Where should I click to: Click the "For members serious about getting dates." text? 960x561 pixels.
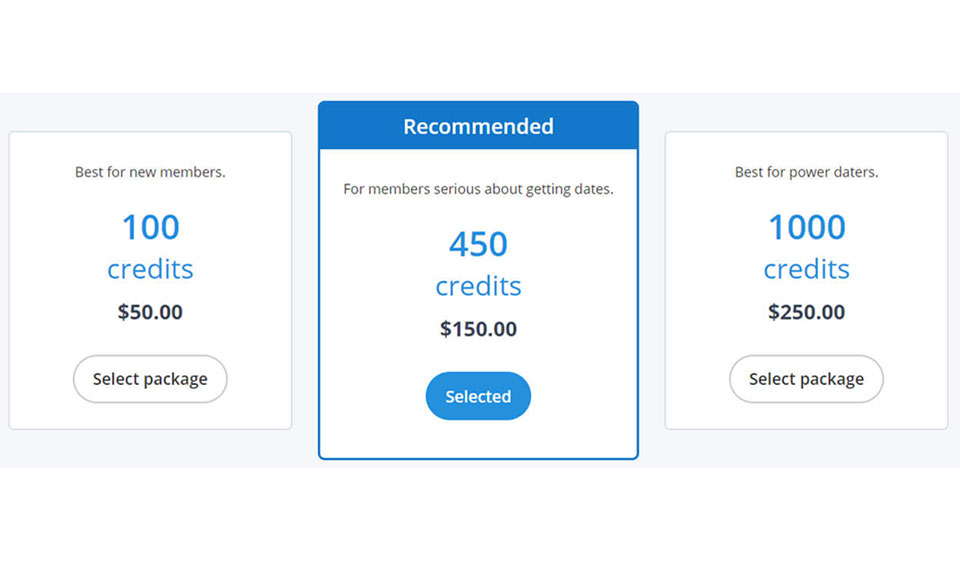click(x=478, y=189)
